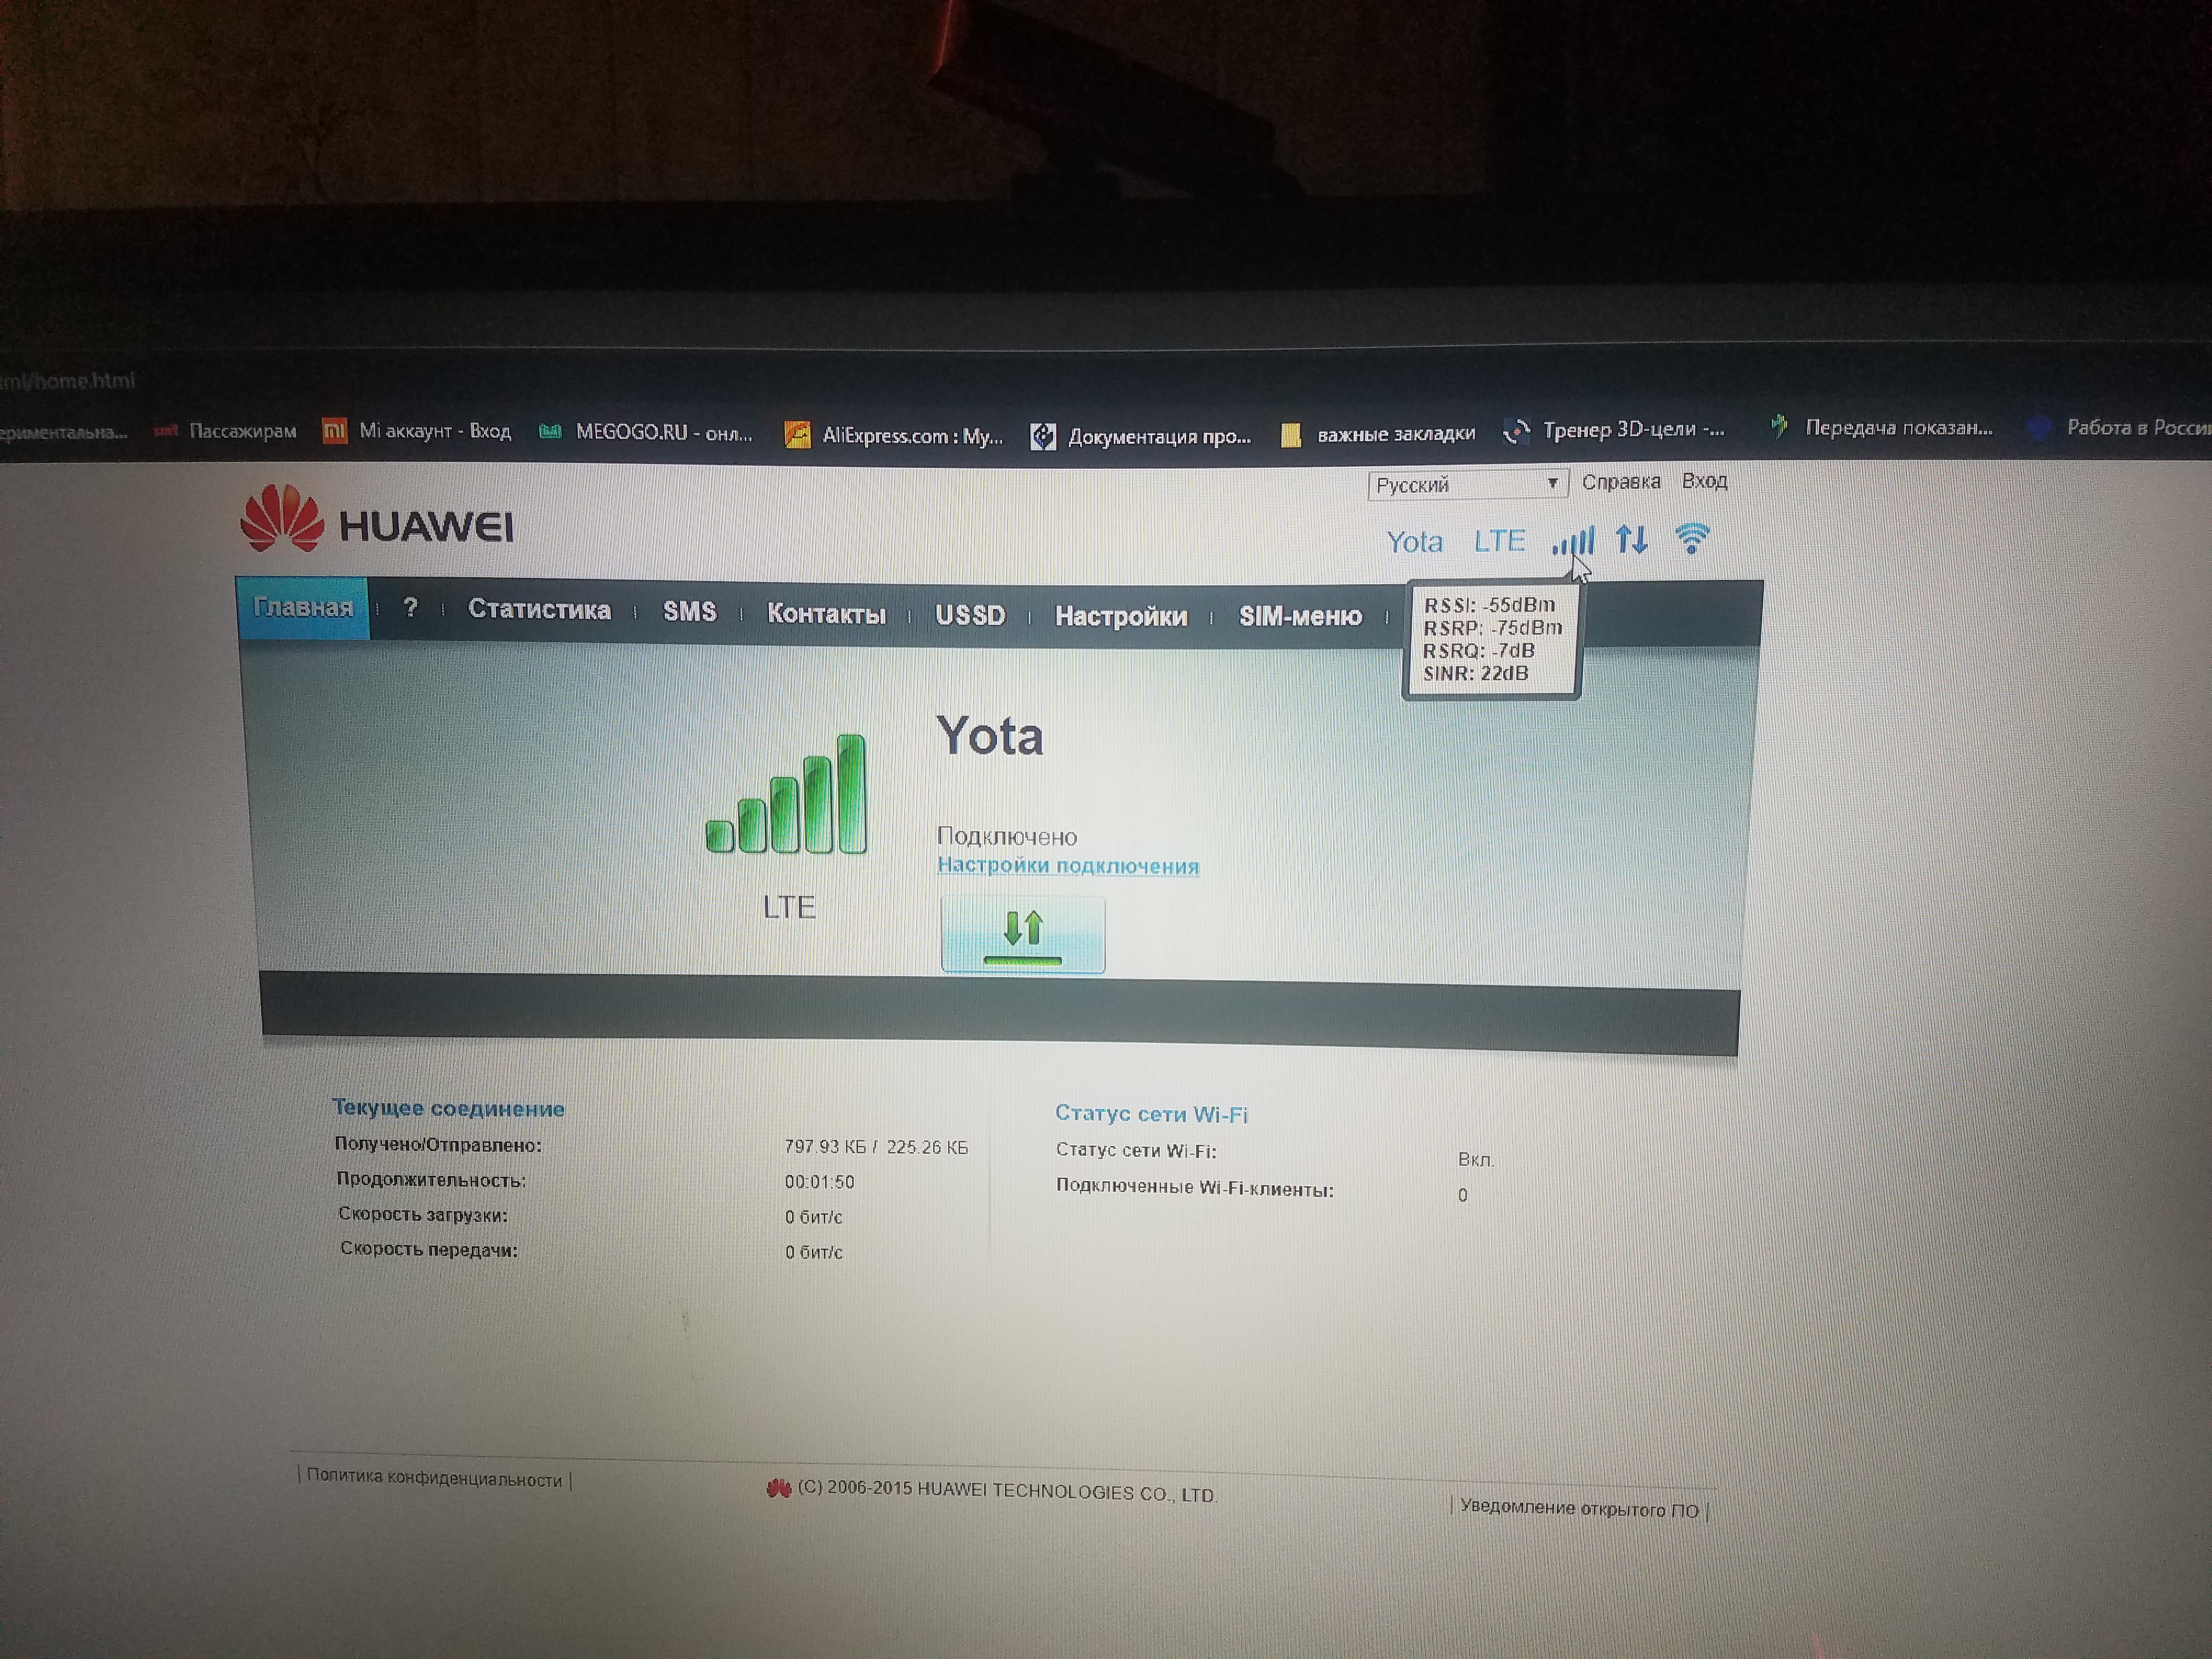2212x1659 pixels.
Task: Click the duration value 00:01:50
Action: (x=819, y=1182)
